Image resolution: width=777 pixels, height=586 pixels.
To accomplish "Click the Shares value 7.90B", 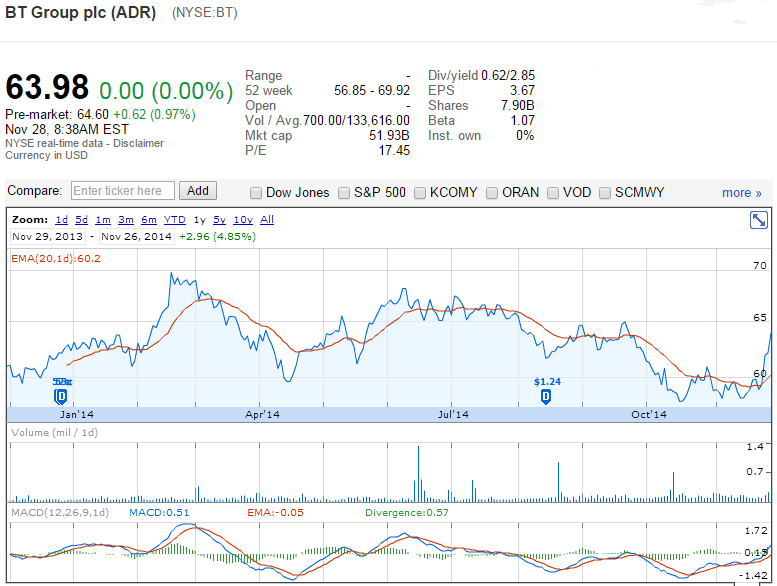I will tap(517, 105).
